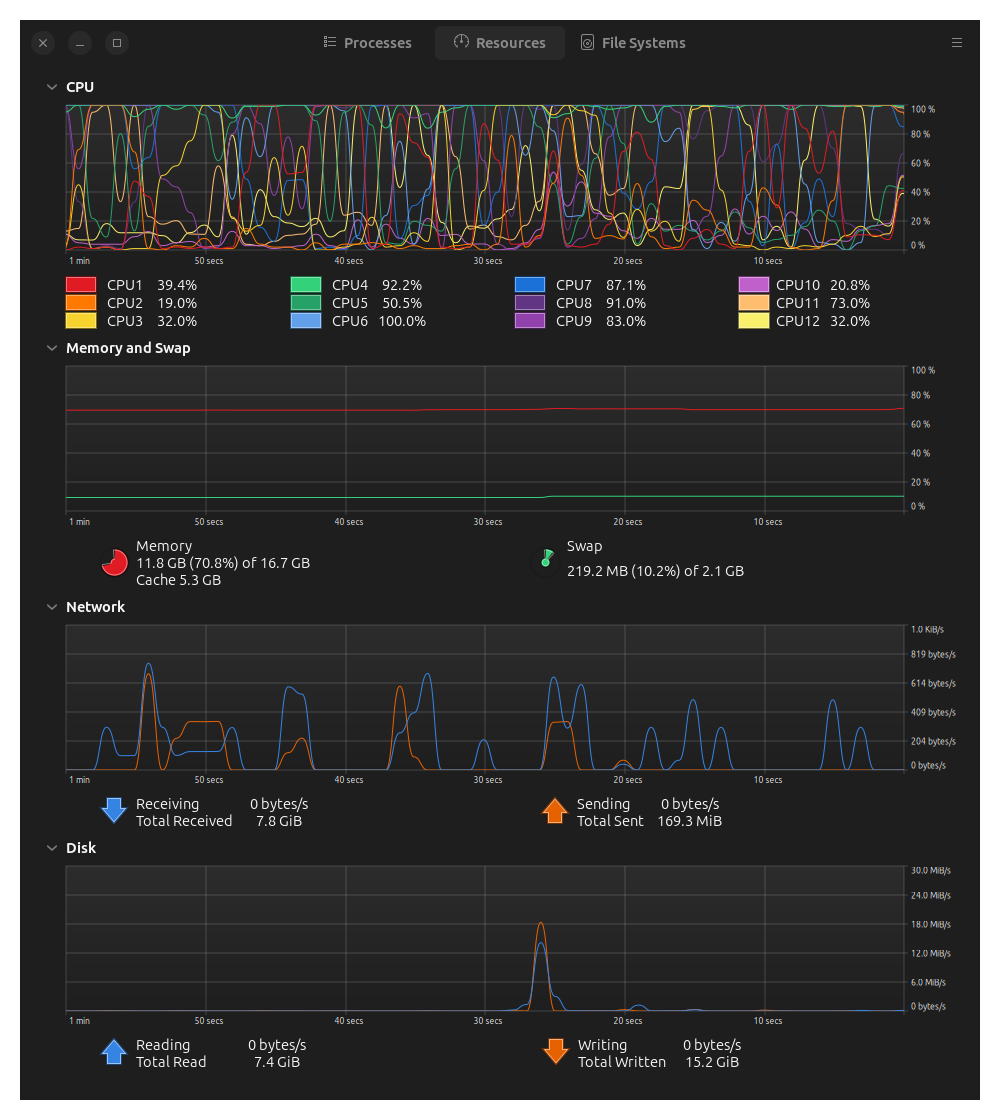The width and height of the screenshot is (1000, 1120).
Task: Click the Memory usage pie icon
Action: click(x=114, y=563)
